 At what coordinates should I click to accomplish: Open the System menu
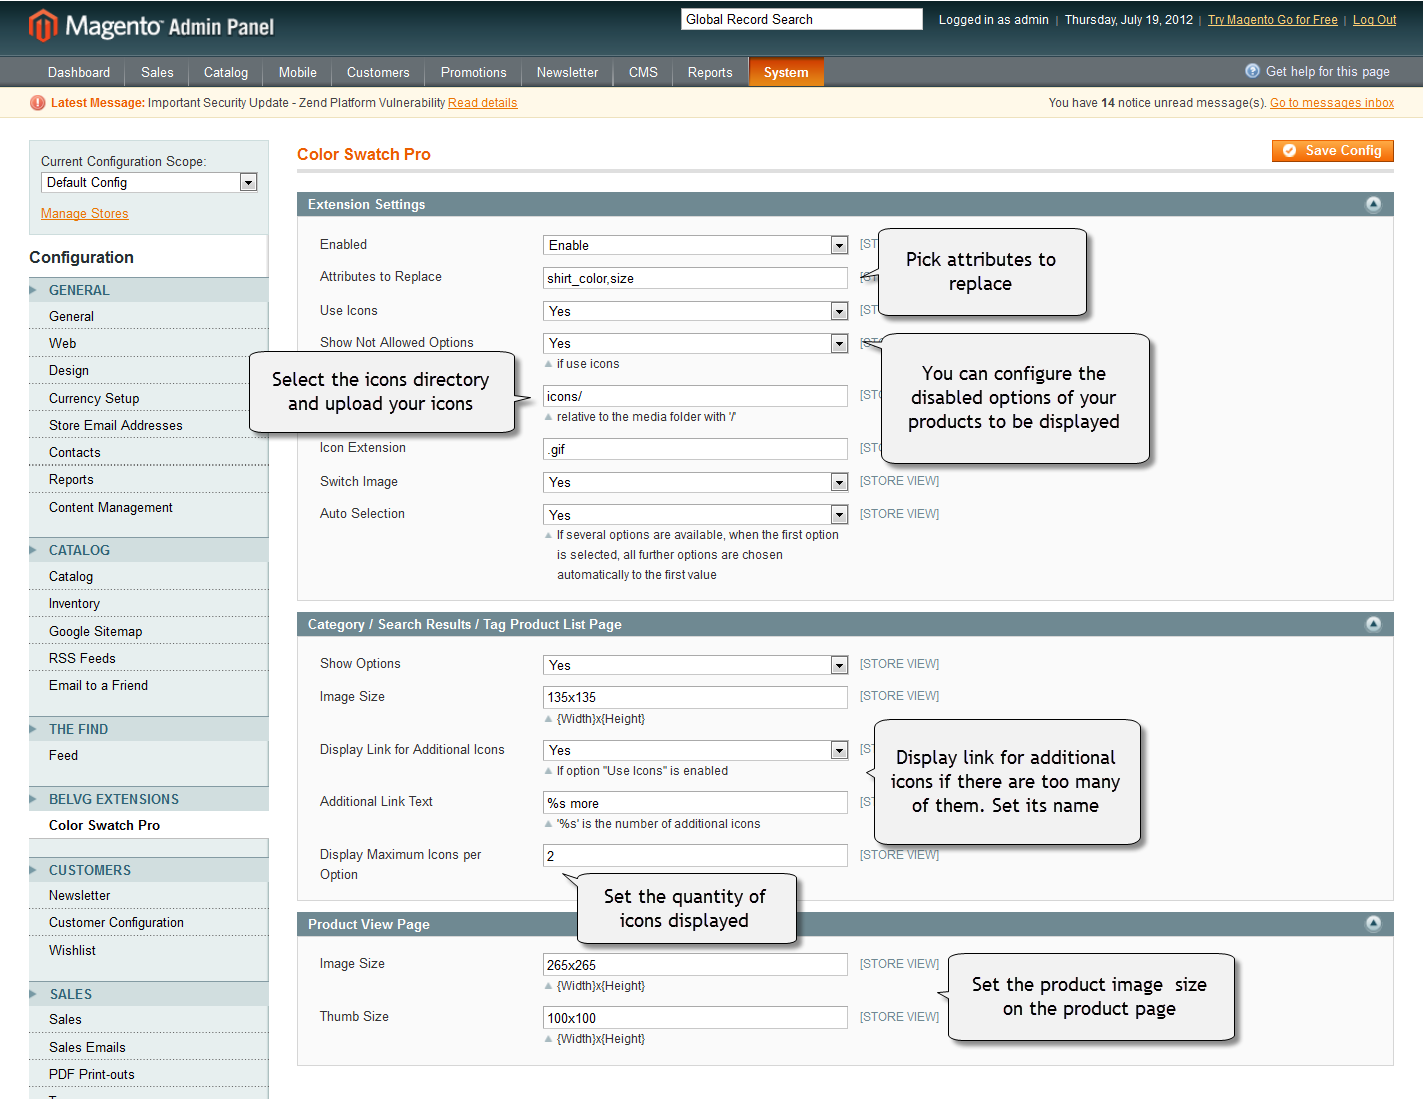tap(786, 72)
